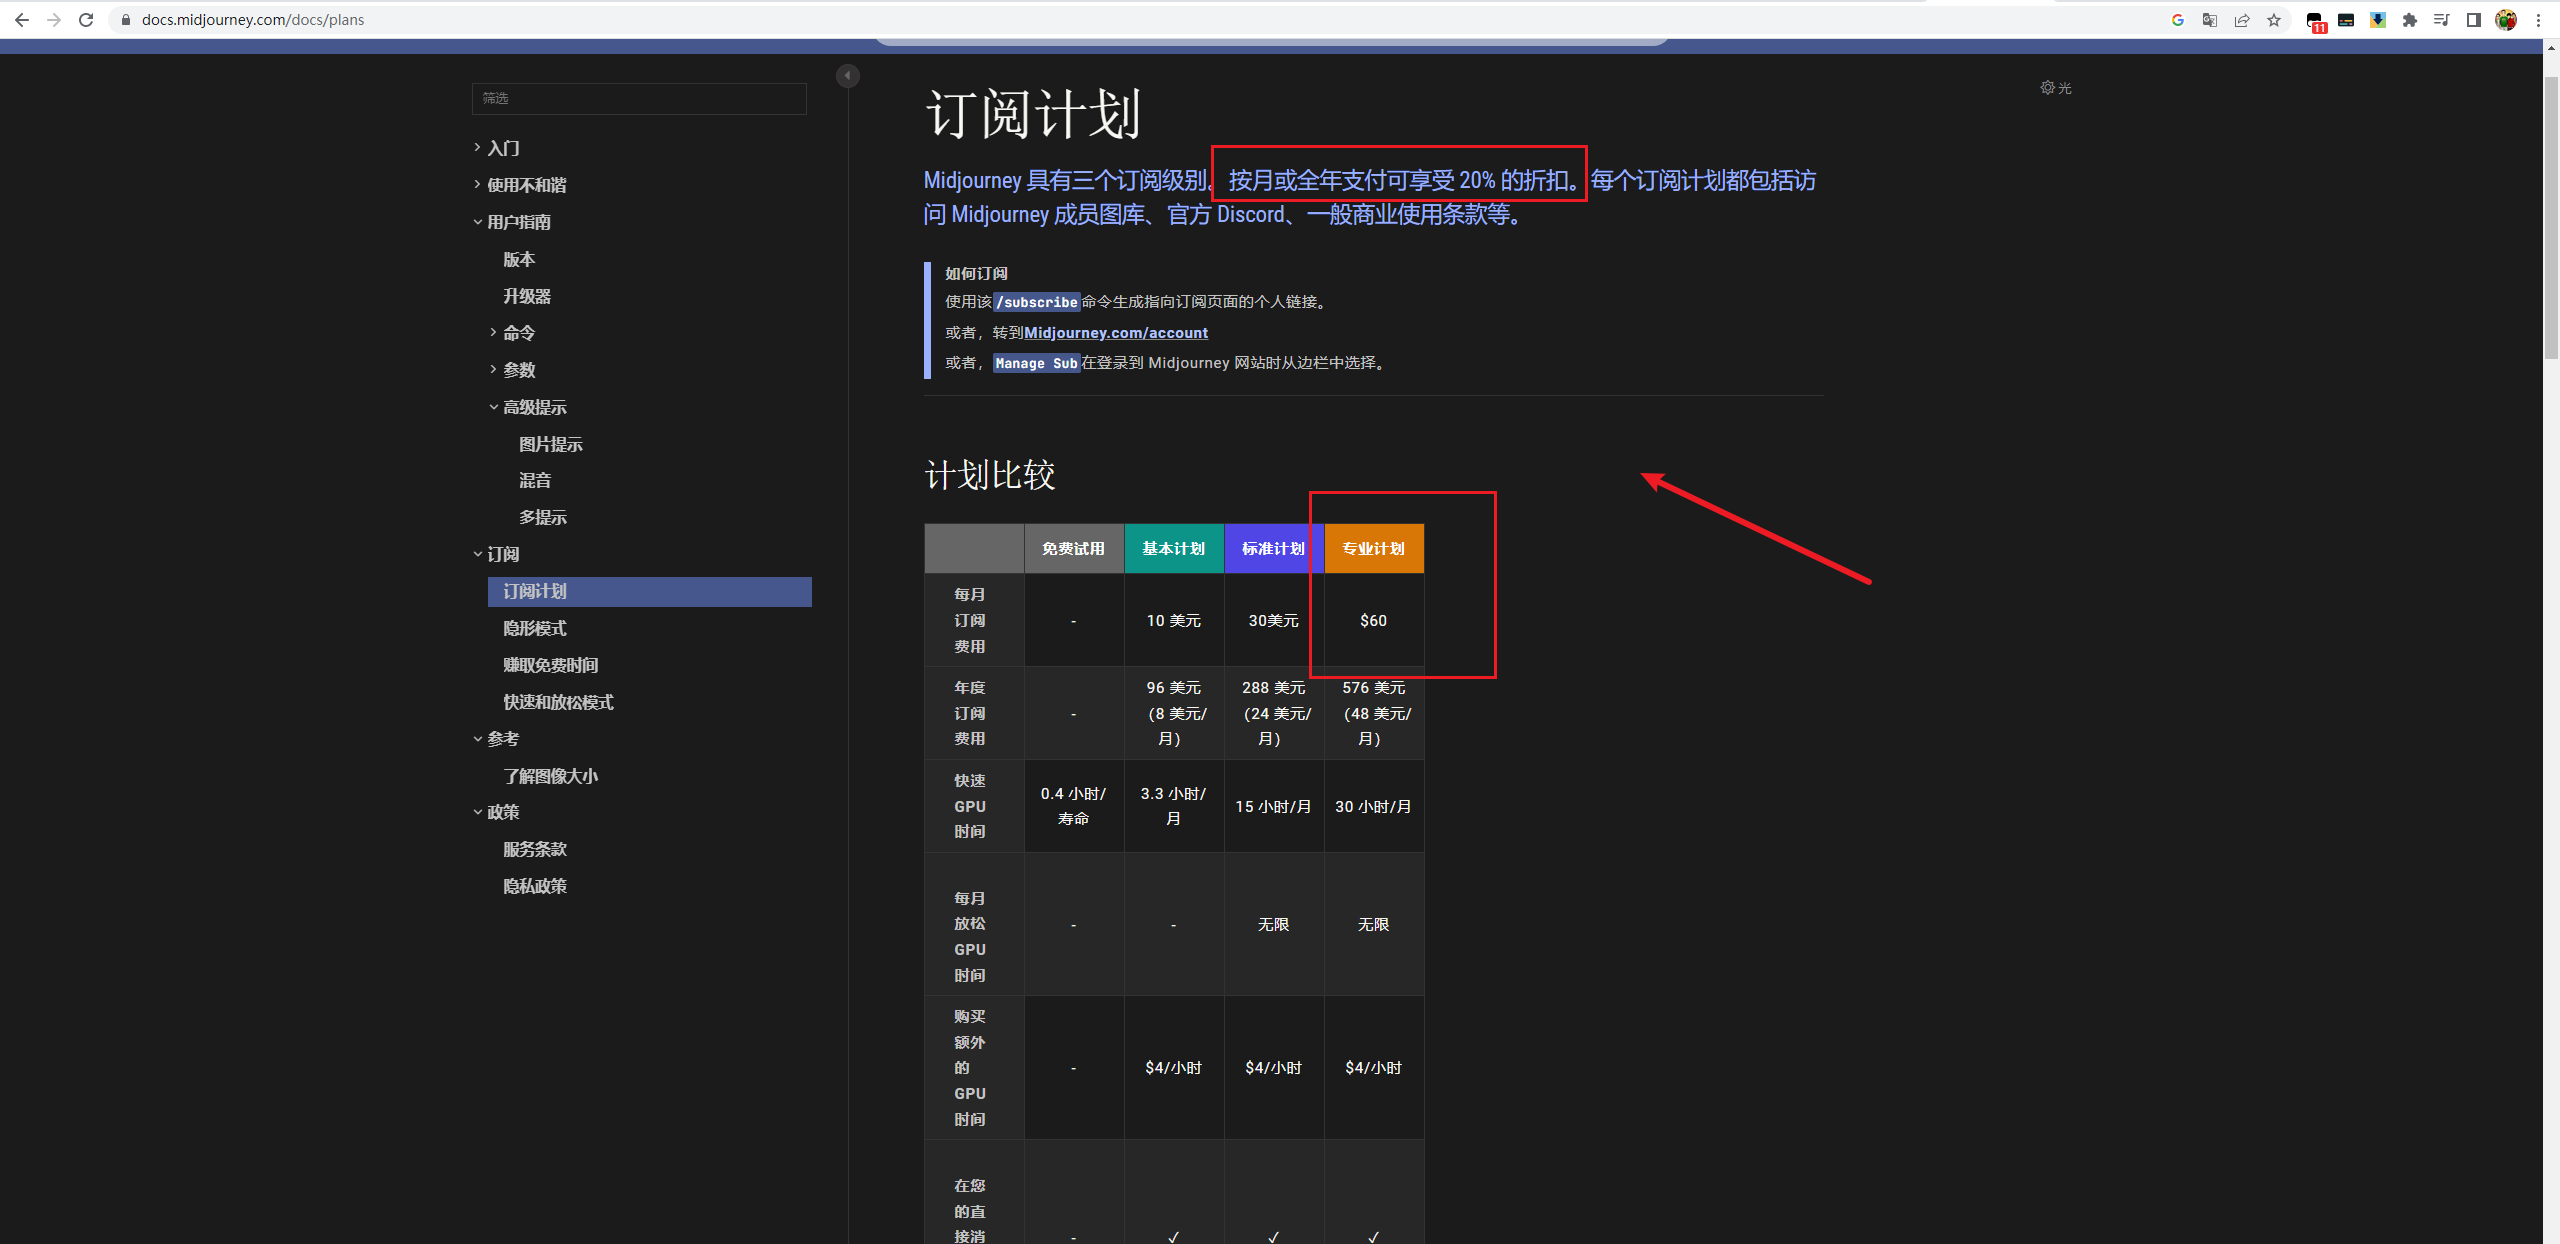View site info via the padlock icon
This screenshot has height=1244, width=2560.
pos(125,20)
